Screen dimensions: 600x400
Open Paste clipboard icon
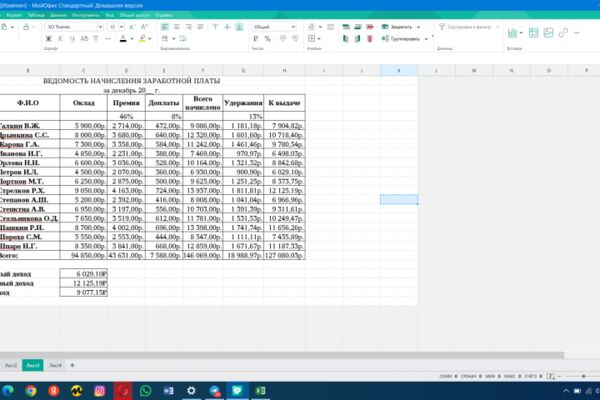click(x=4, y=27)
